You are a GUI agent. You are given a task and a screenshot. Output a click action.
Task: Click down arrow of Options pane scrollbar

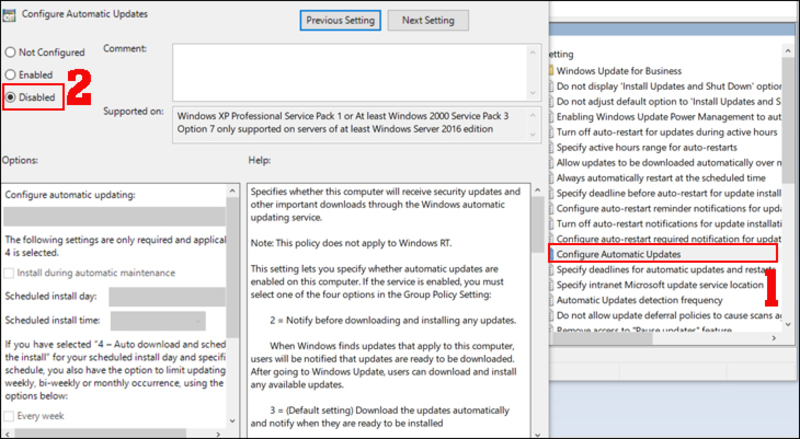[x=233, y=421]
